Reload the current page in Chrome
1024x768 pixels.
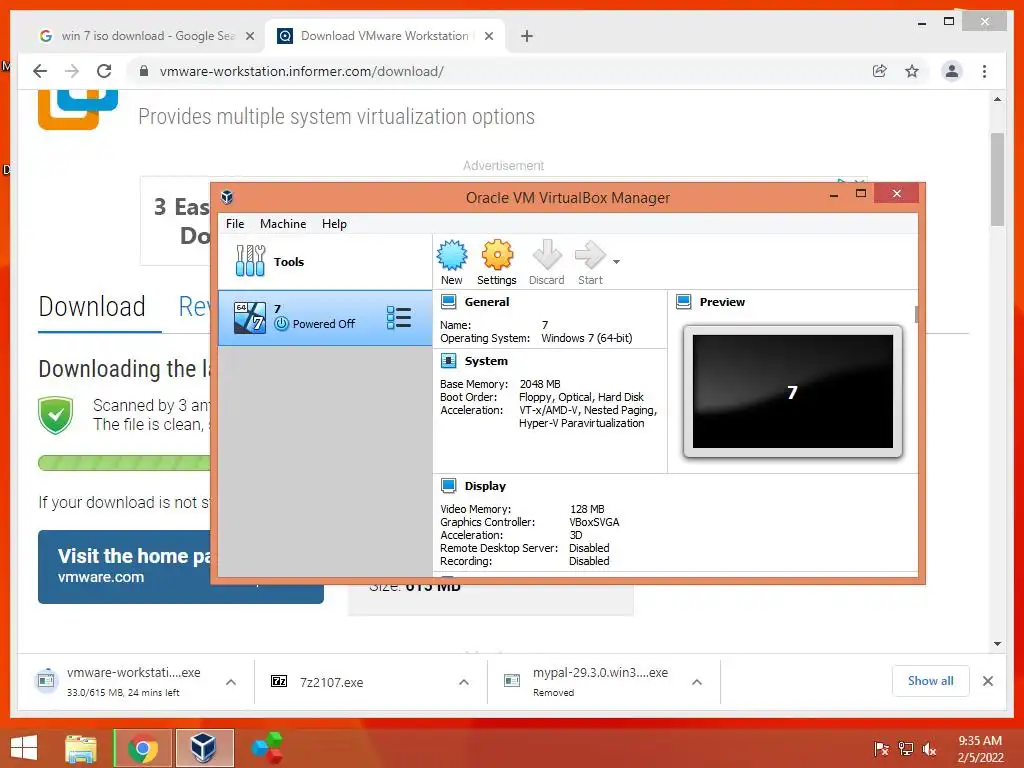(104, 71)
